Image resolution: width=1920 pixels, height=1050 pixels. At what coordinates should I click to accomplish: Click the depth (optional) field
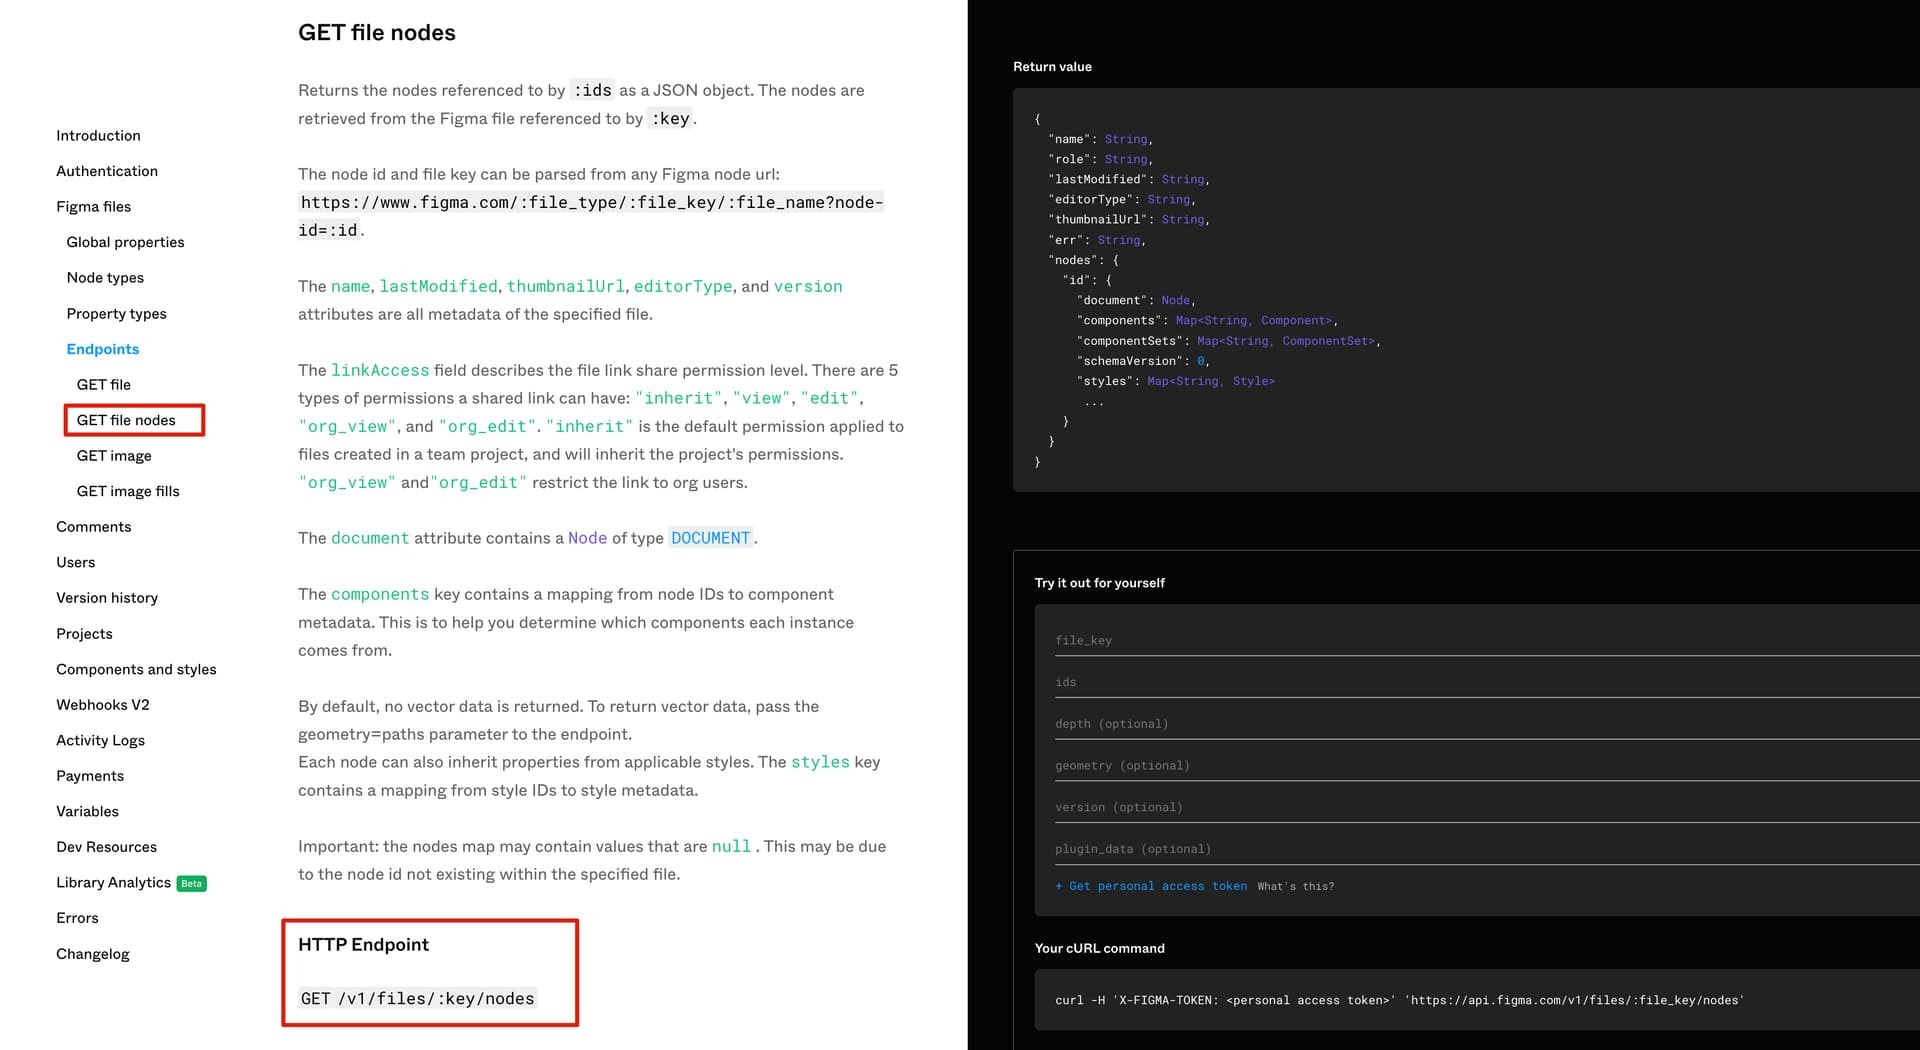1487,724
